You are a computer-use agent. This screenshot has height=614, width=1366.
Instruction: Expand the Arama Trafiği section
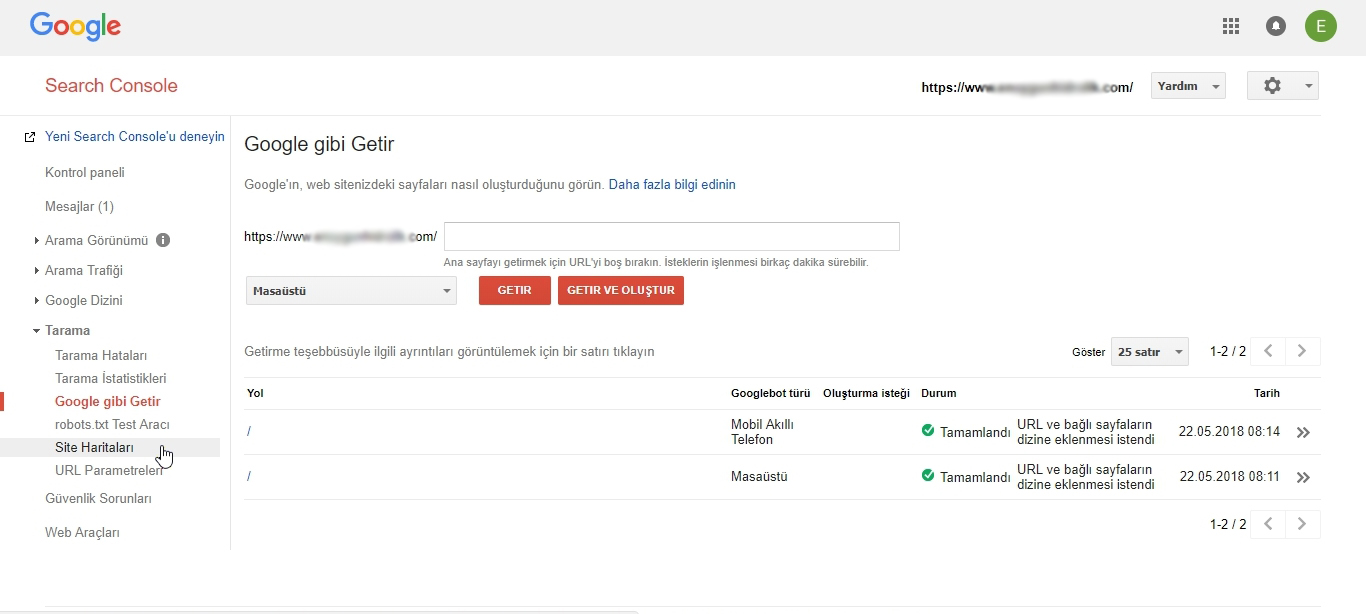(x=37, y=271)
